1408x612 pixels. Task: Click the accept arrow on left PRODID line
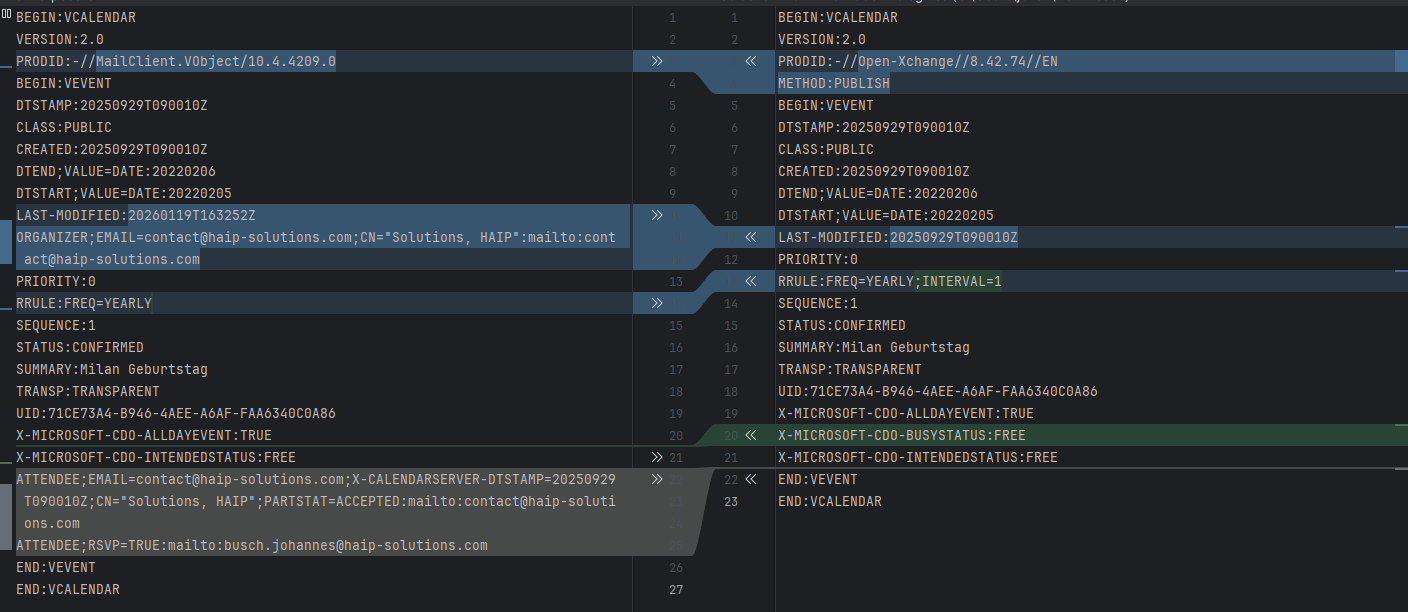coord(657,61)
